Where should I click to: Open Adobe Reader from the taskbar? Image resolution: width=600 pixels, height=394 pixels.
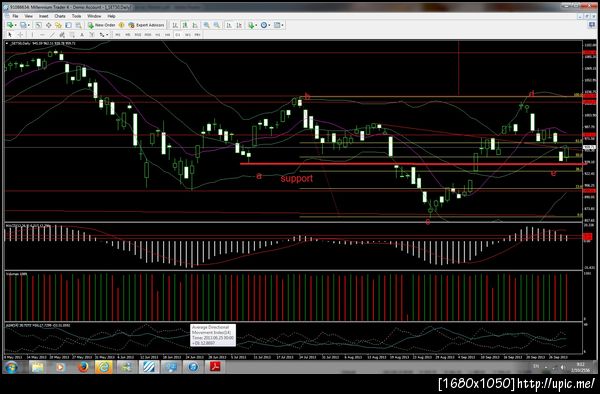pyautogui.click(x=216, y=367)
